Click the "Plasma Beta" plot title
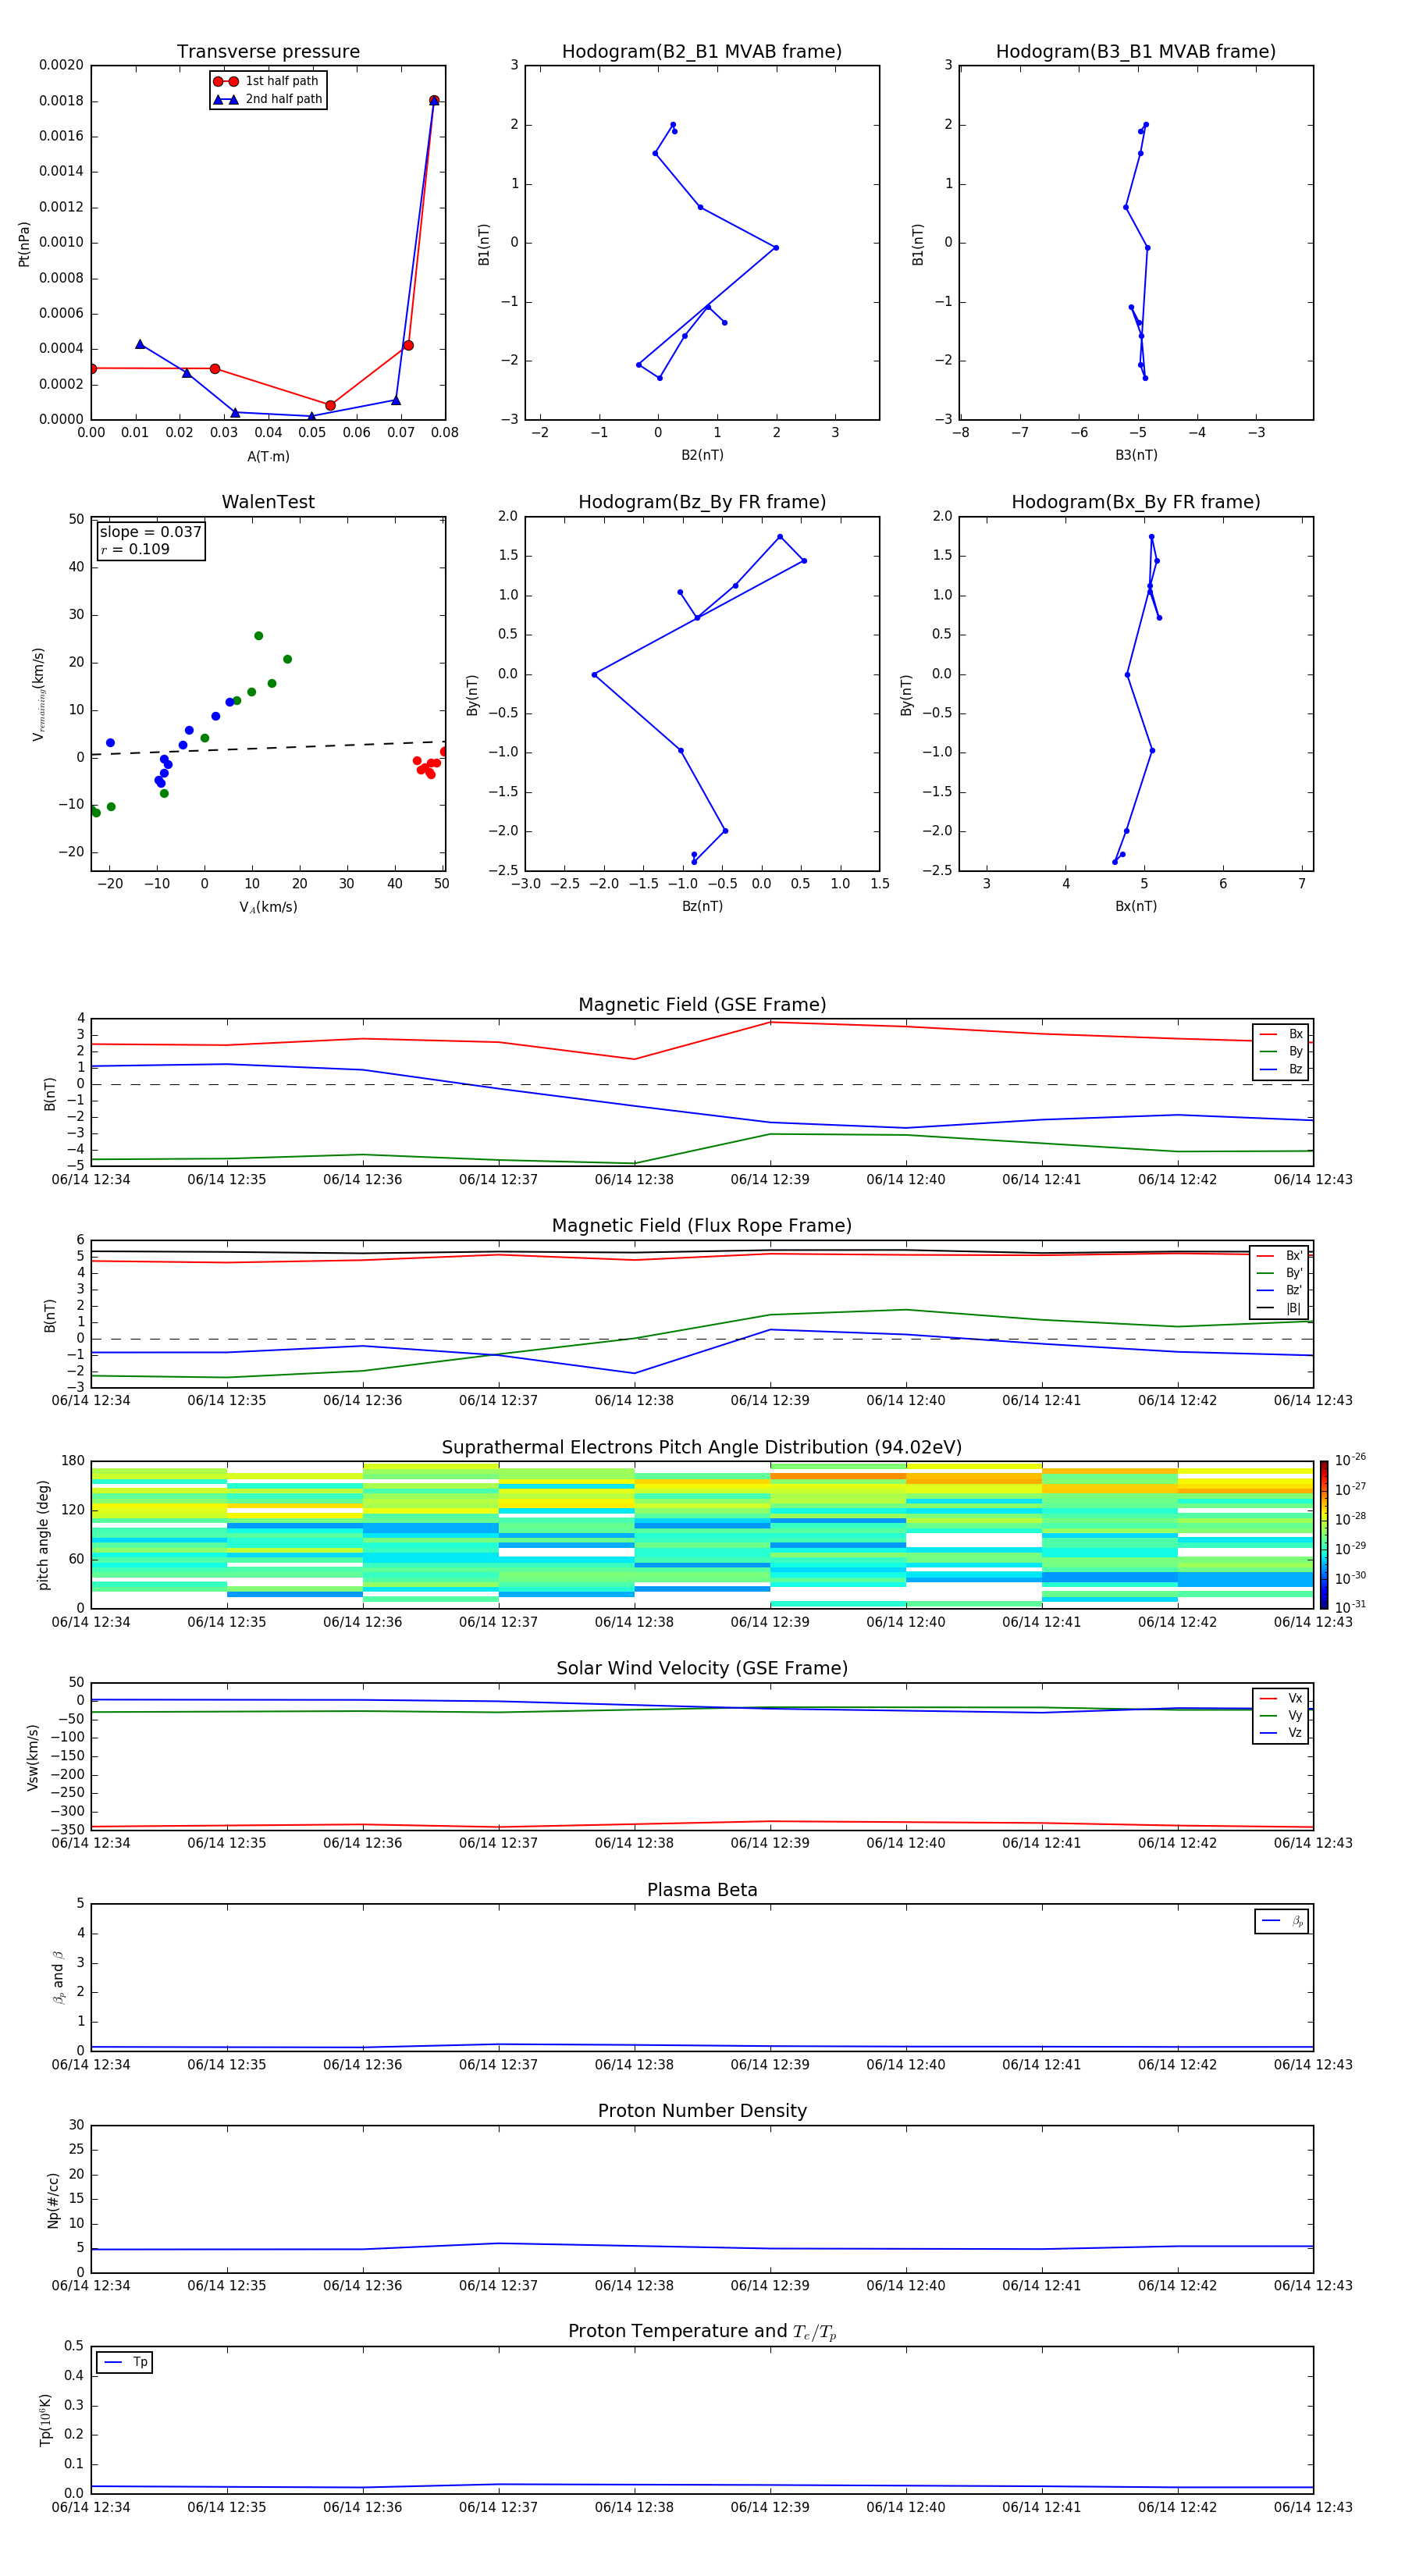Image resolution: width=1405 pixels, height=2576 pixels. (x=702, y=1890)
